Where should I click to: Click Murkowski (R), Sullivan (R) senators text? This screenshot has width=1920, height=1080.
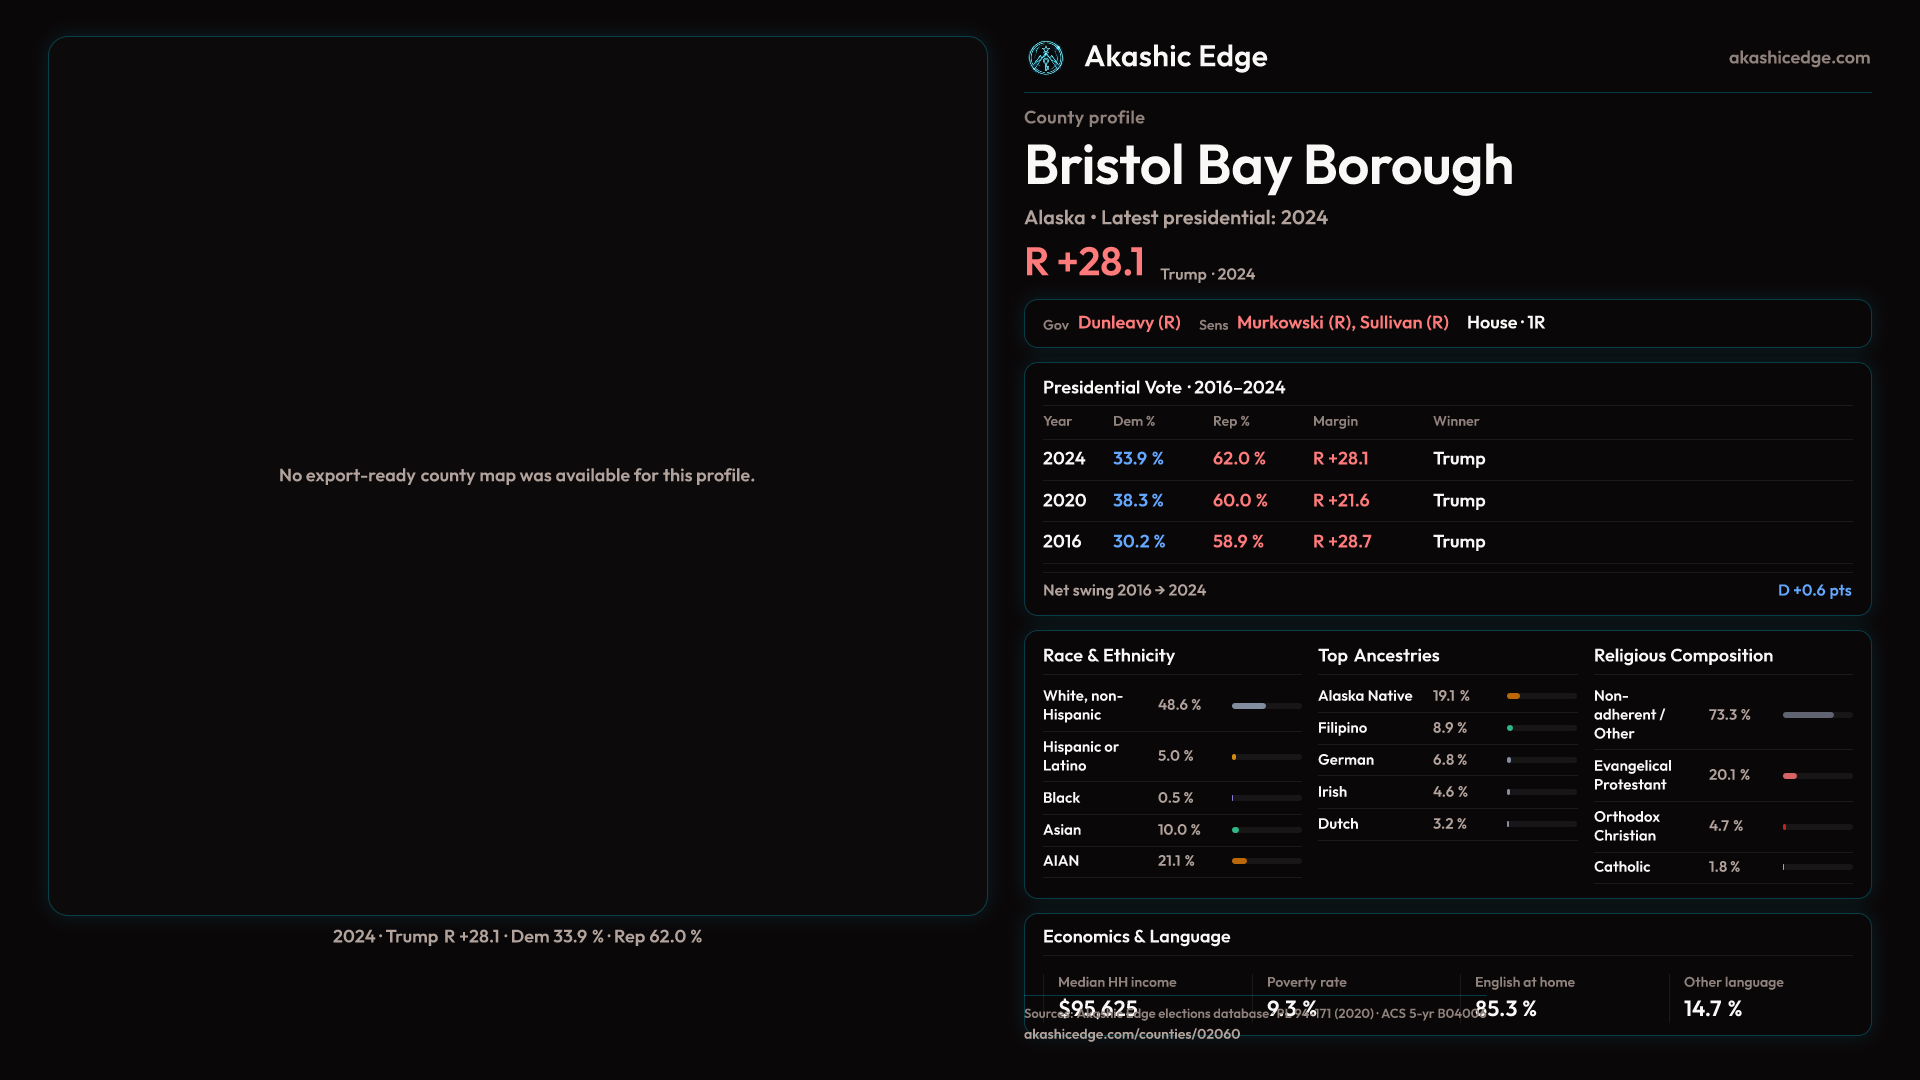click(1342, 323)
